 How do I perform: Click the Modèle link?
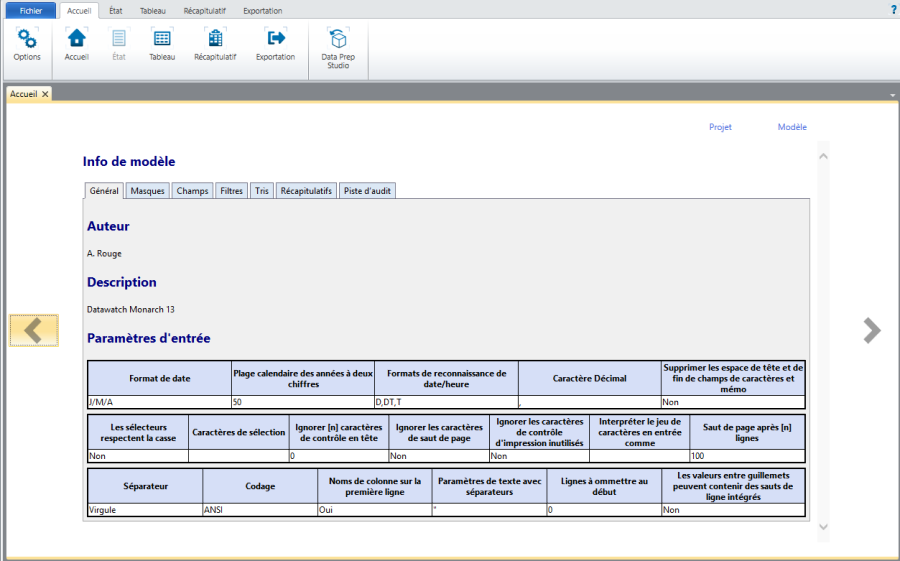(x=792, y=127)
